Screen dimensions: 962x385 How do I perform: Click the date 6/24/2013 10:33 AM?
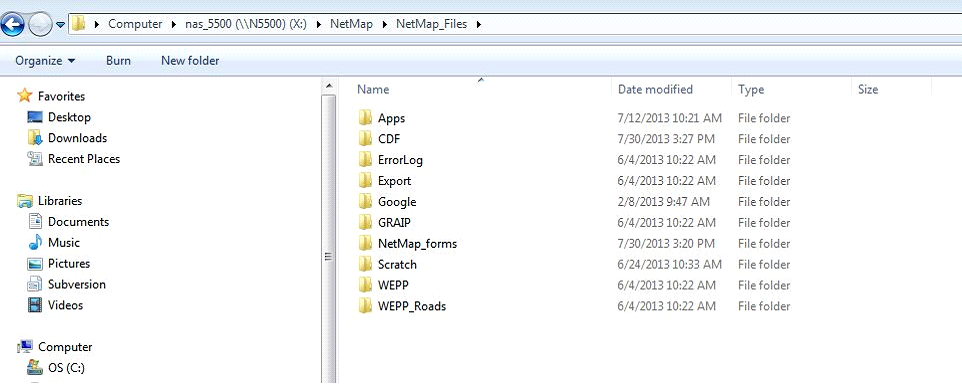[x=669, y=265]
